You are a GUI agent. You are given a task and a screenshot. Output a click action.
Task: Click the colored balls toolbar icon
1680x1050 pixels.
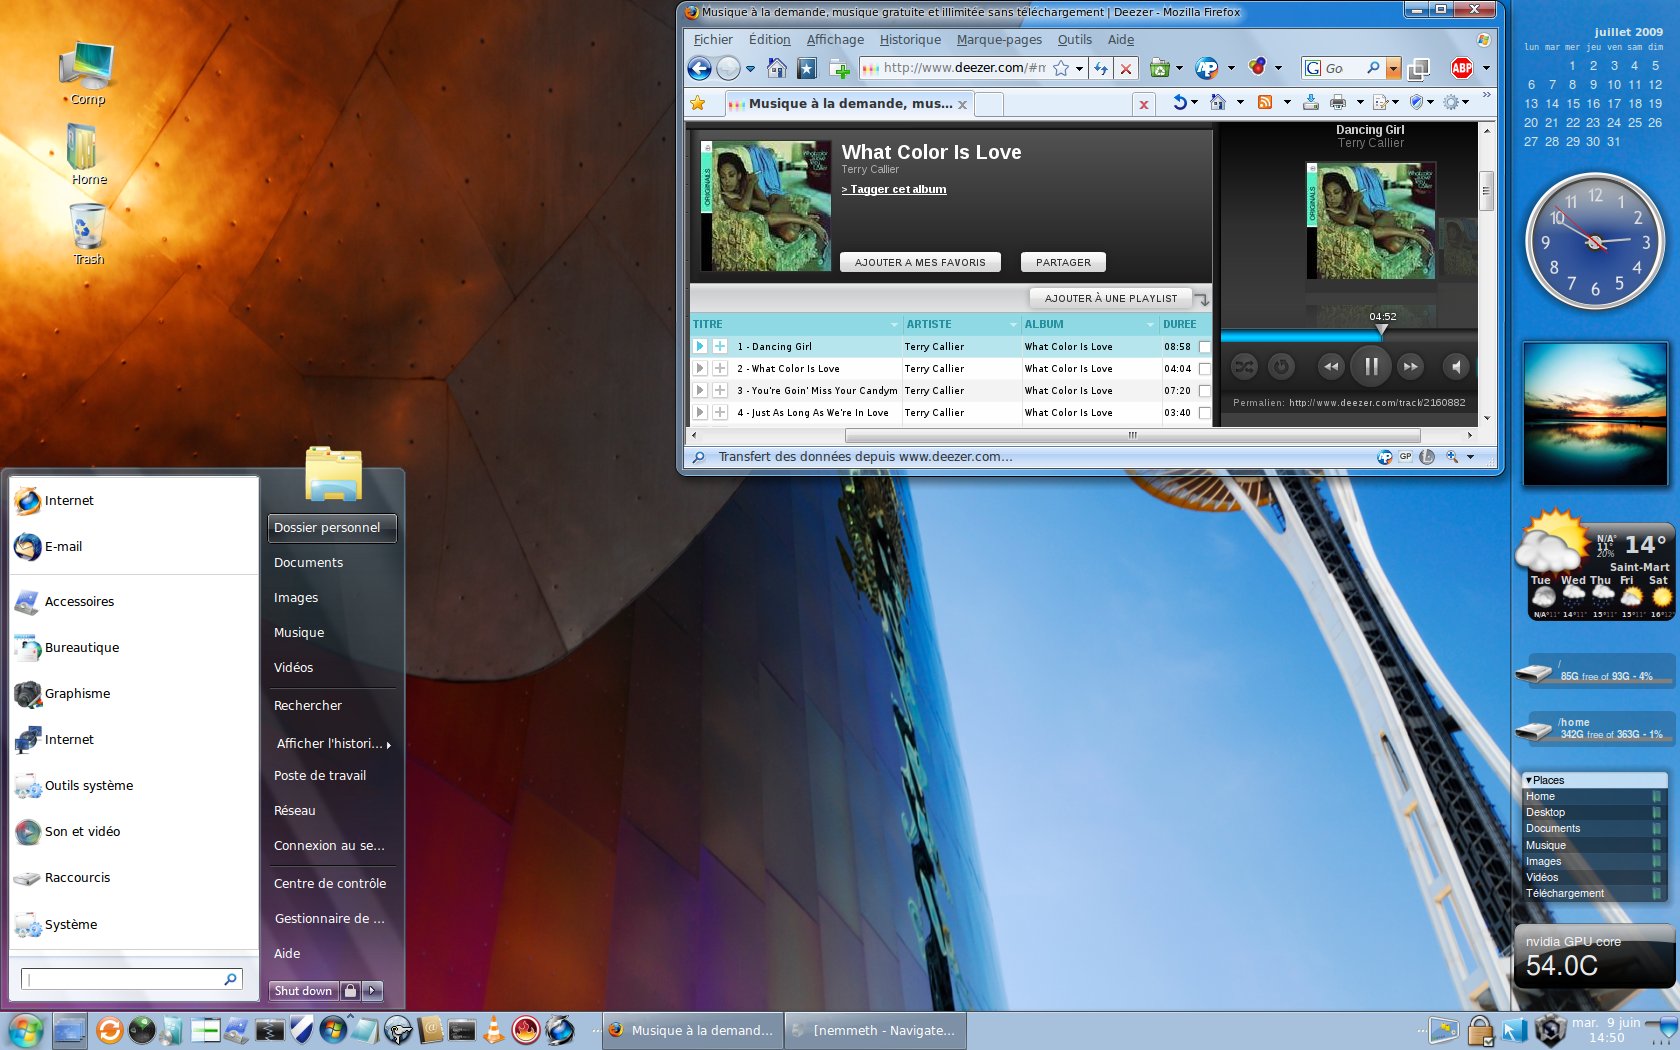click(1258, 67)
